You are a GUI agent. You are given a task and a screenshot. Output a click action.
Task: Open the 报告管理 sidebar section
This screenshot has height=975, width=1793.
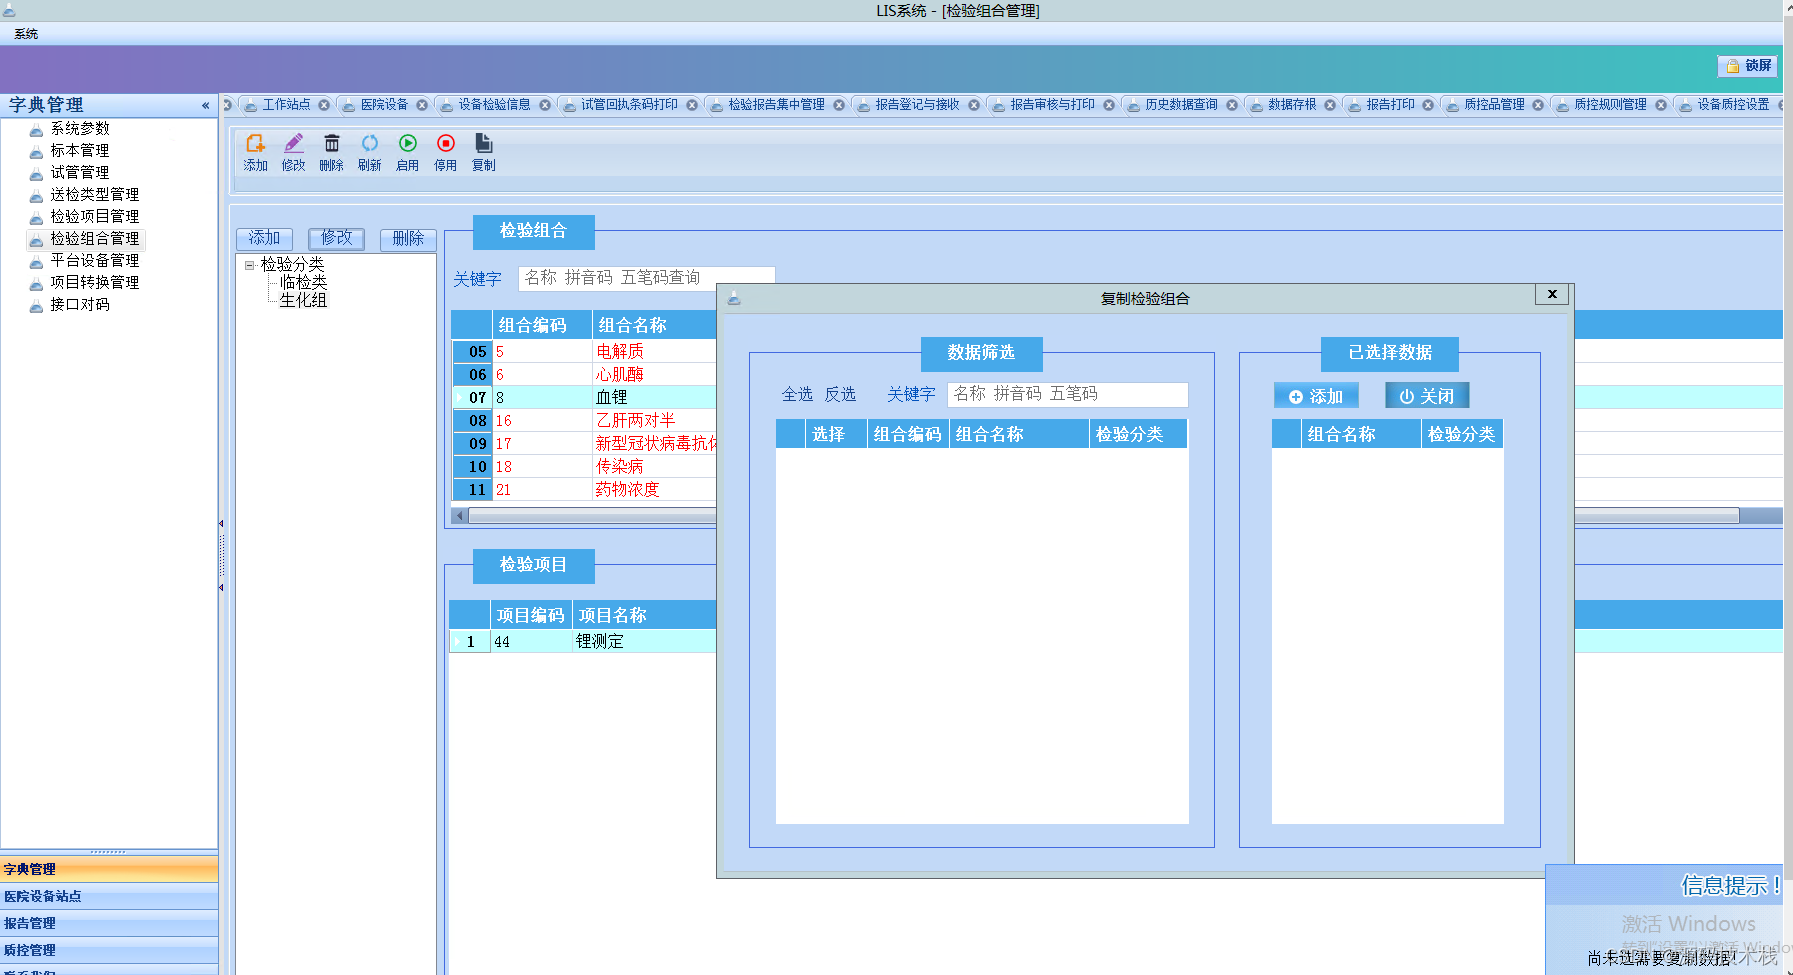coord(109,923)
